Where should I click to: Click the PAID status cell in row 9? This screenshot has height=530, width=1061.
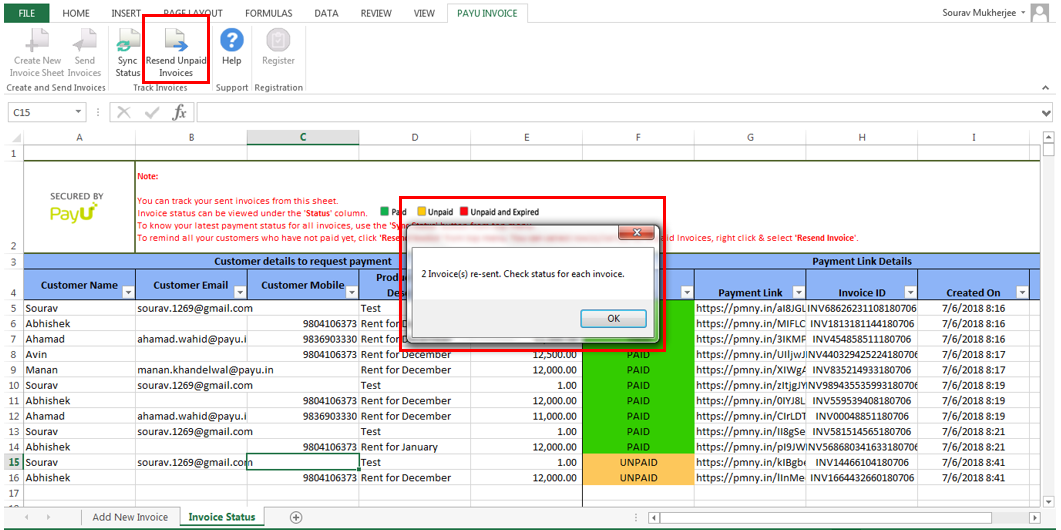tap(638, 370)
